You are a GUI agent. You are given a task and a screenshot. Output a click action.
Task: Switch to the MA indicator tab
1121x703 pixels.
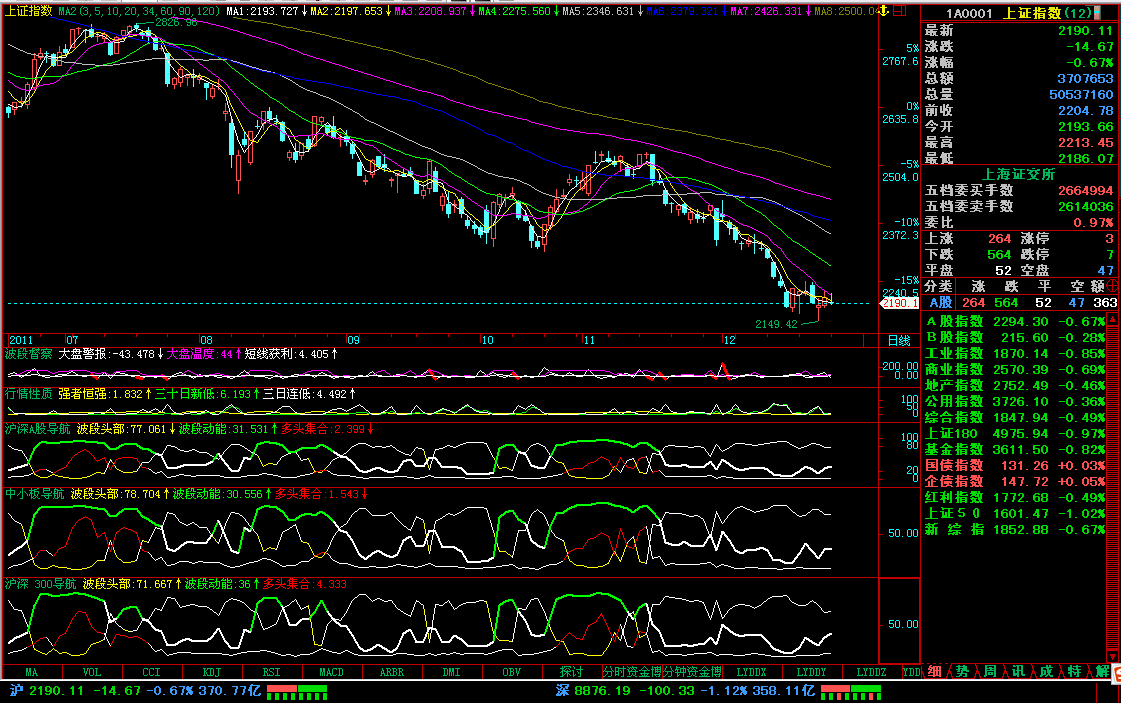click(31, 672)
